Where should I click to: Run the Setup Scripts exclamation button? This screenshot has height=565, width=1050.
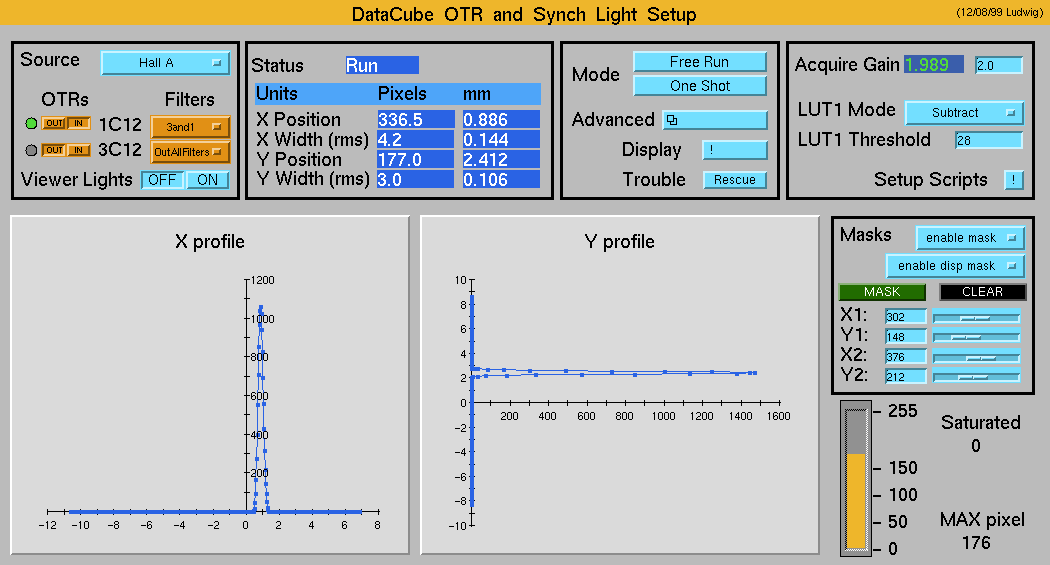click(x=1013, y=180)
